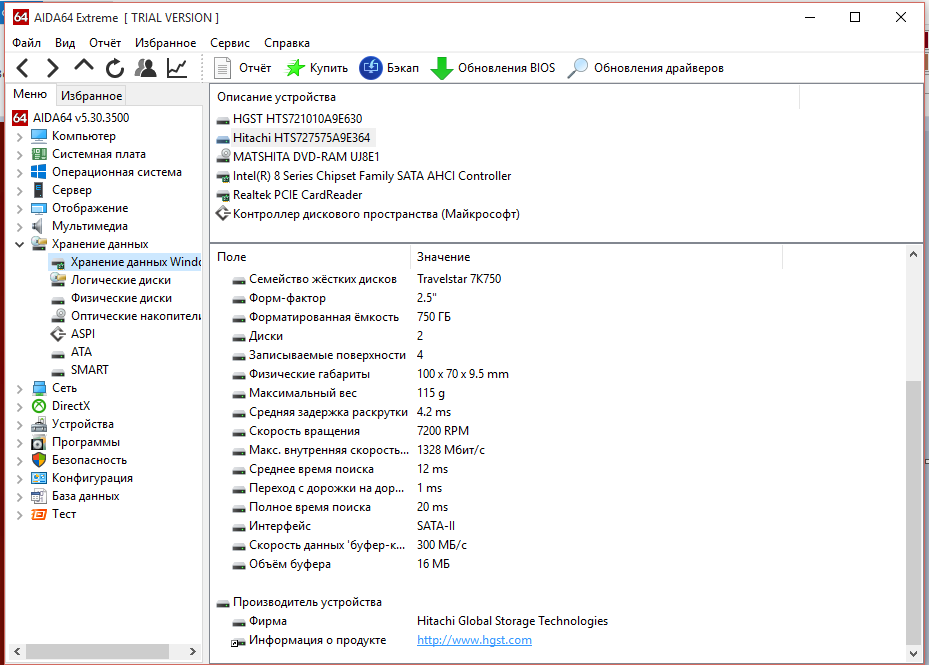Click the Значение column header

(596, 257)
